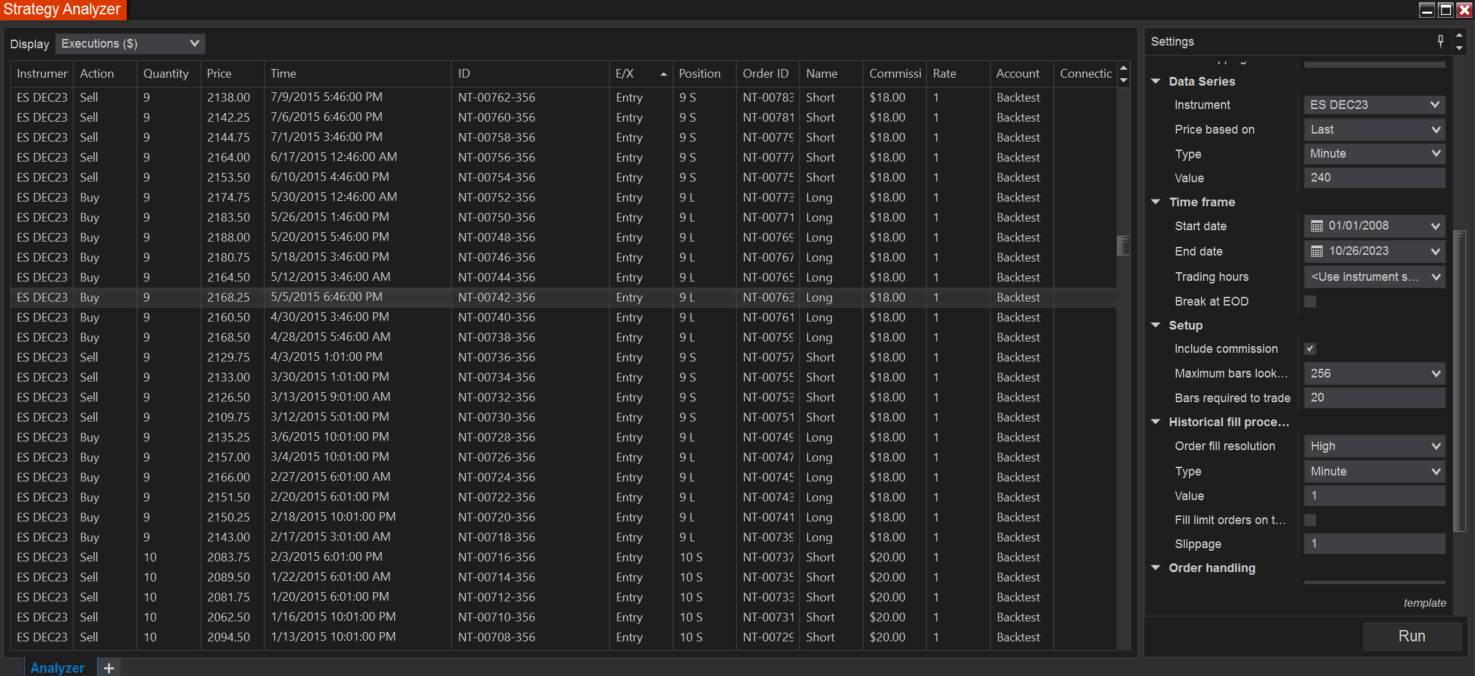
Task: Open the Price based on Last dropdown
Action: [x=1375, y=129]
